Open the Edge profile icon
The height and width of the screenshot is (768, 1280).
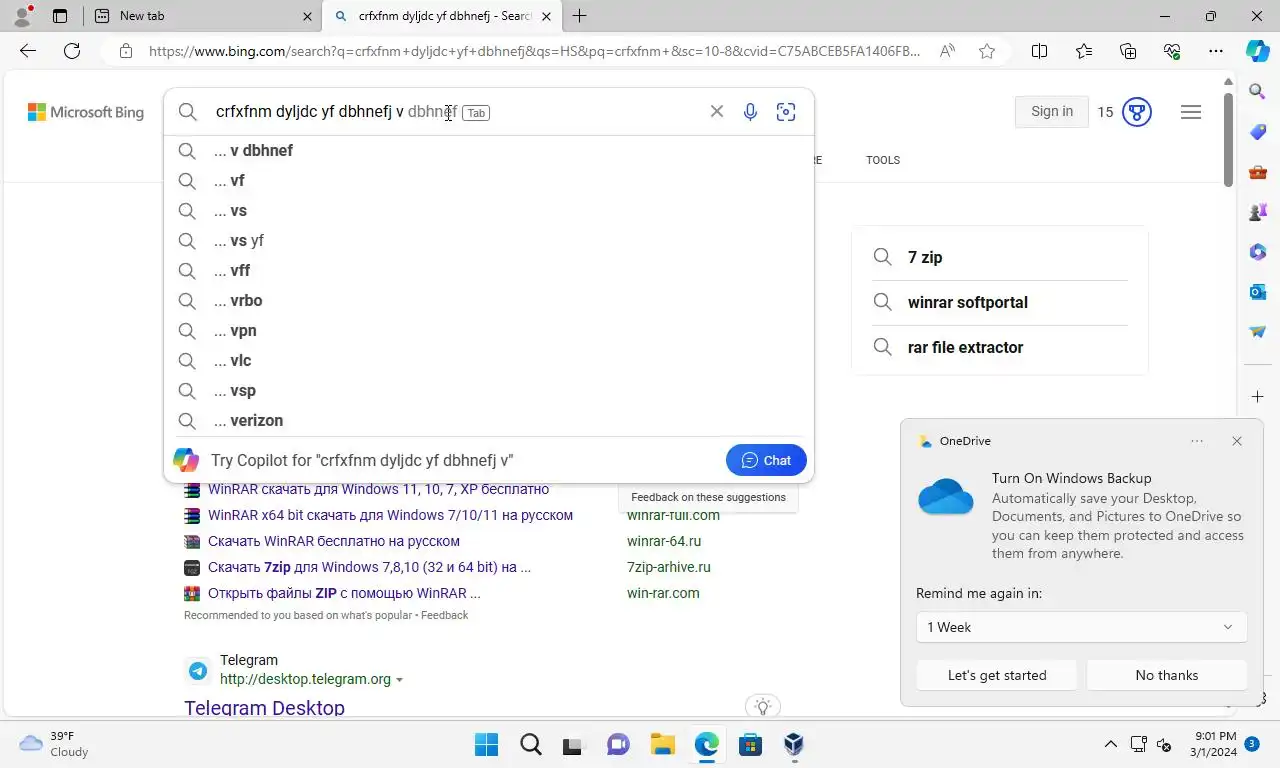[x=22, y=16]
